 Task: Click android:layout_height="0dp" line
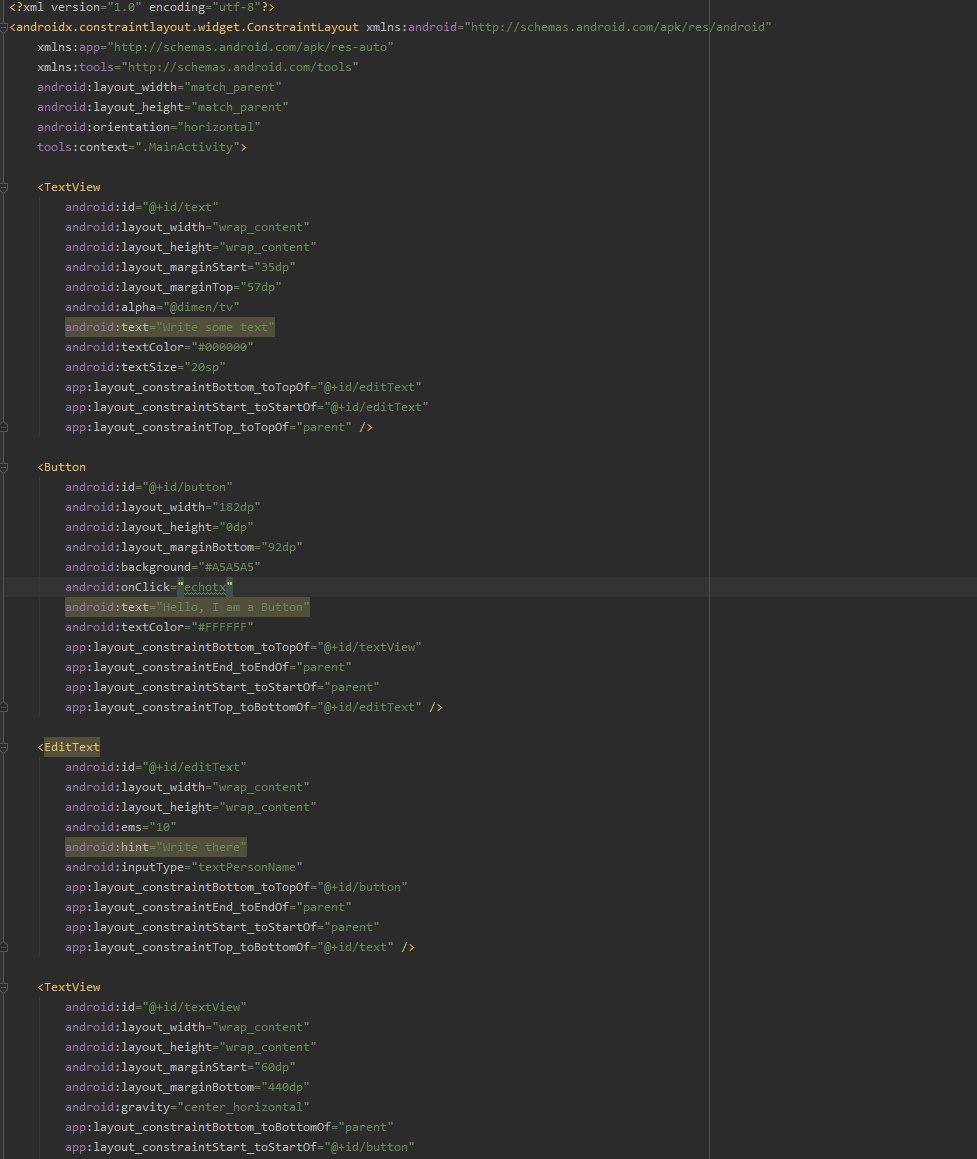(159, 527)
